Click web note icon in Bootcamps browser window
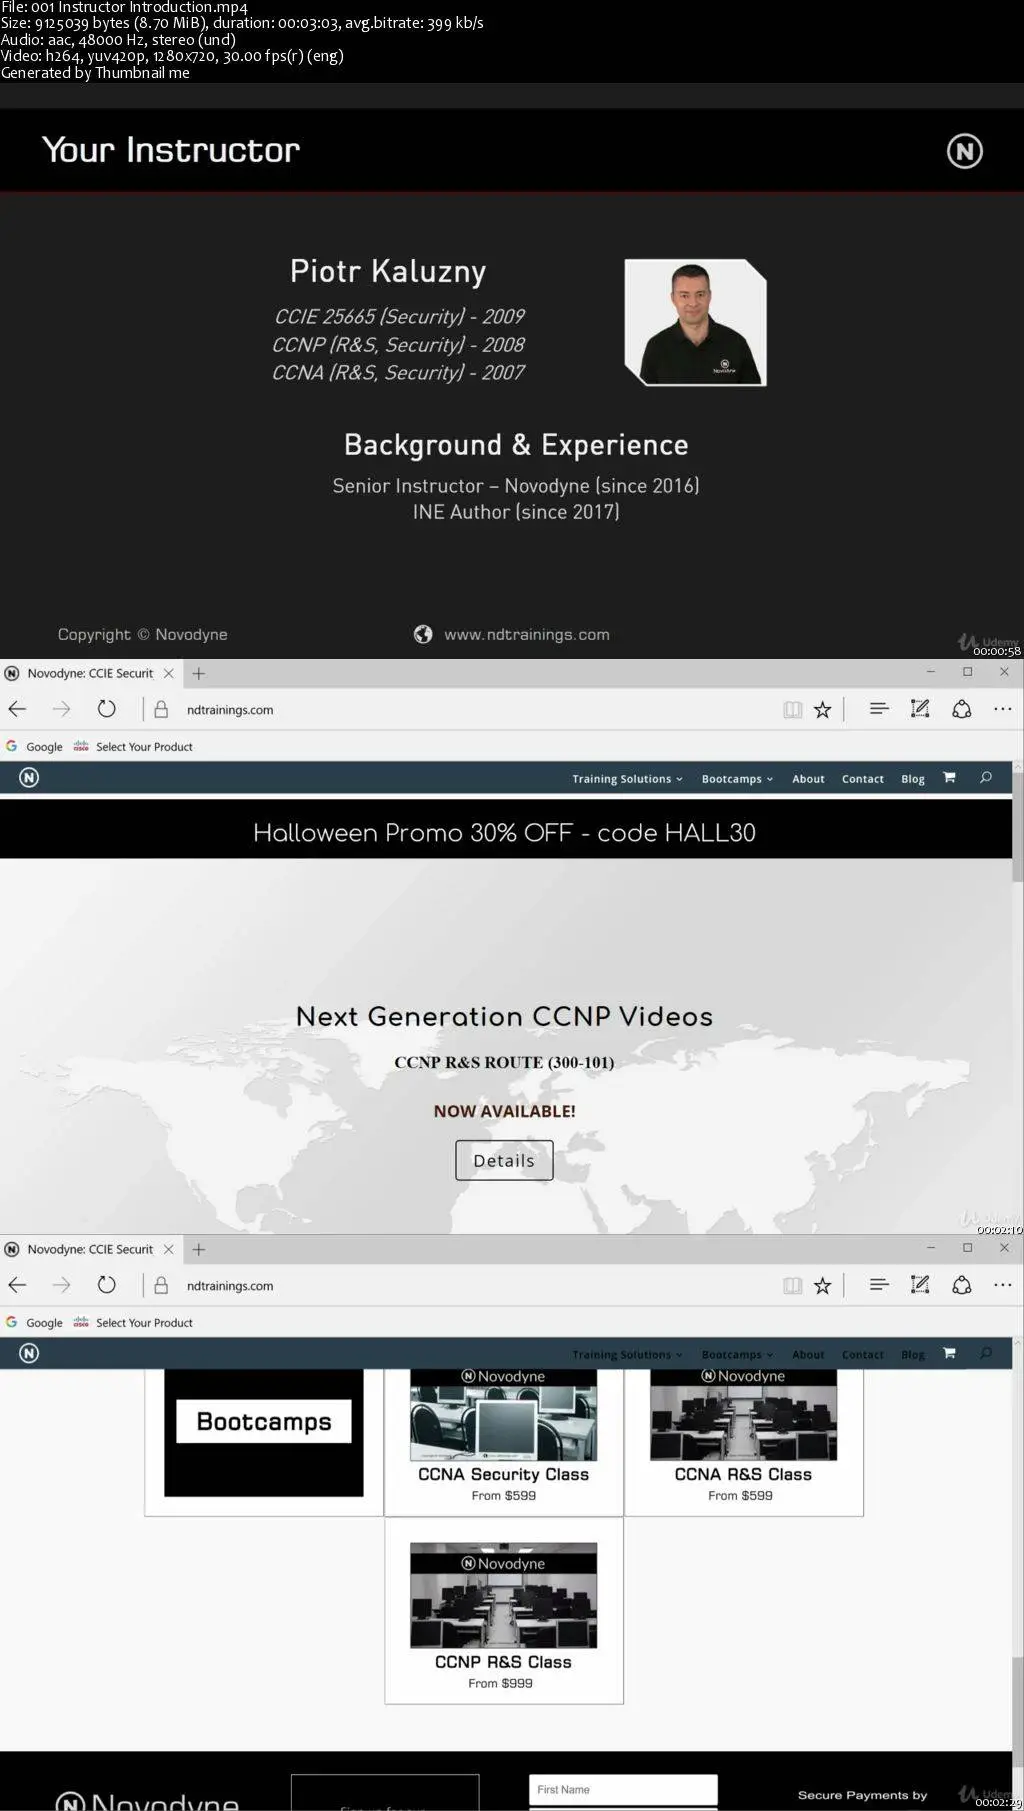 (x=920, y=1285)
